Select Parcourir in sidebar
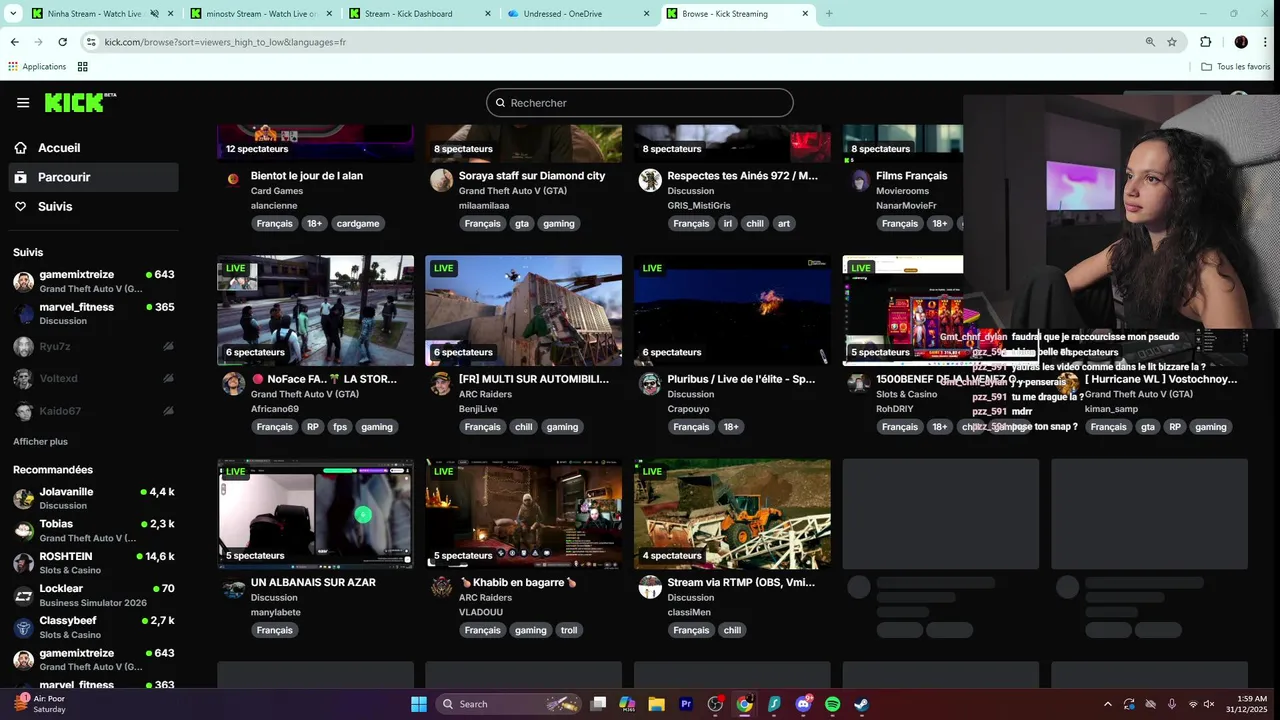 click(92, 177)
